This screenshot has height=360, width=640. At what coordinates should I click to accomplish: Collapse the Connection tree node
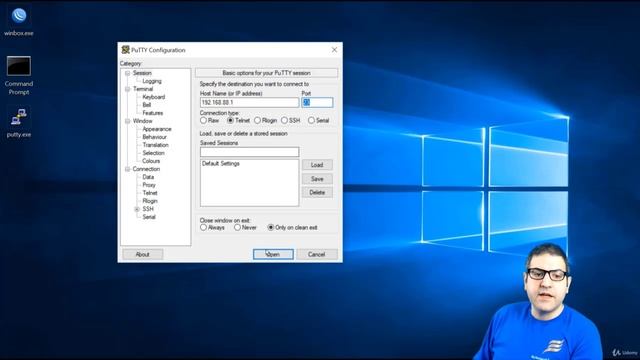point(127,169)
